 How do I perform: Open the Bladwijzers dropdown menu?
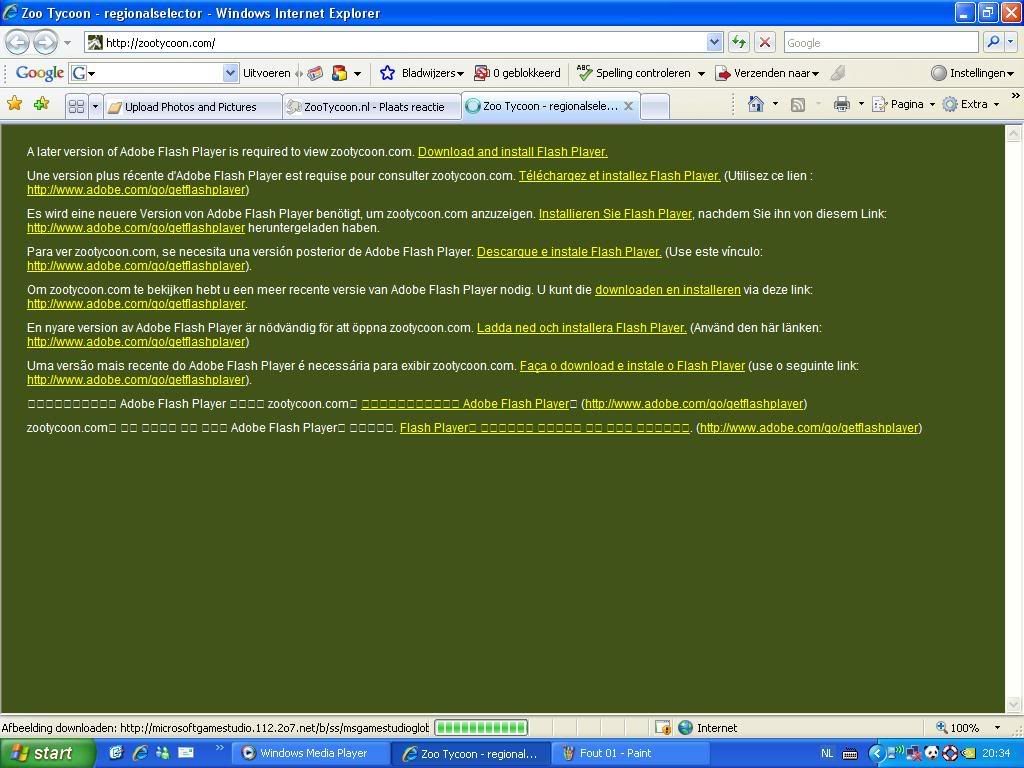point(425,73)
